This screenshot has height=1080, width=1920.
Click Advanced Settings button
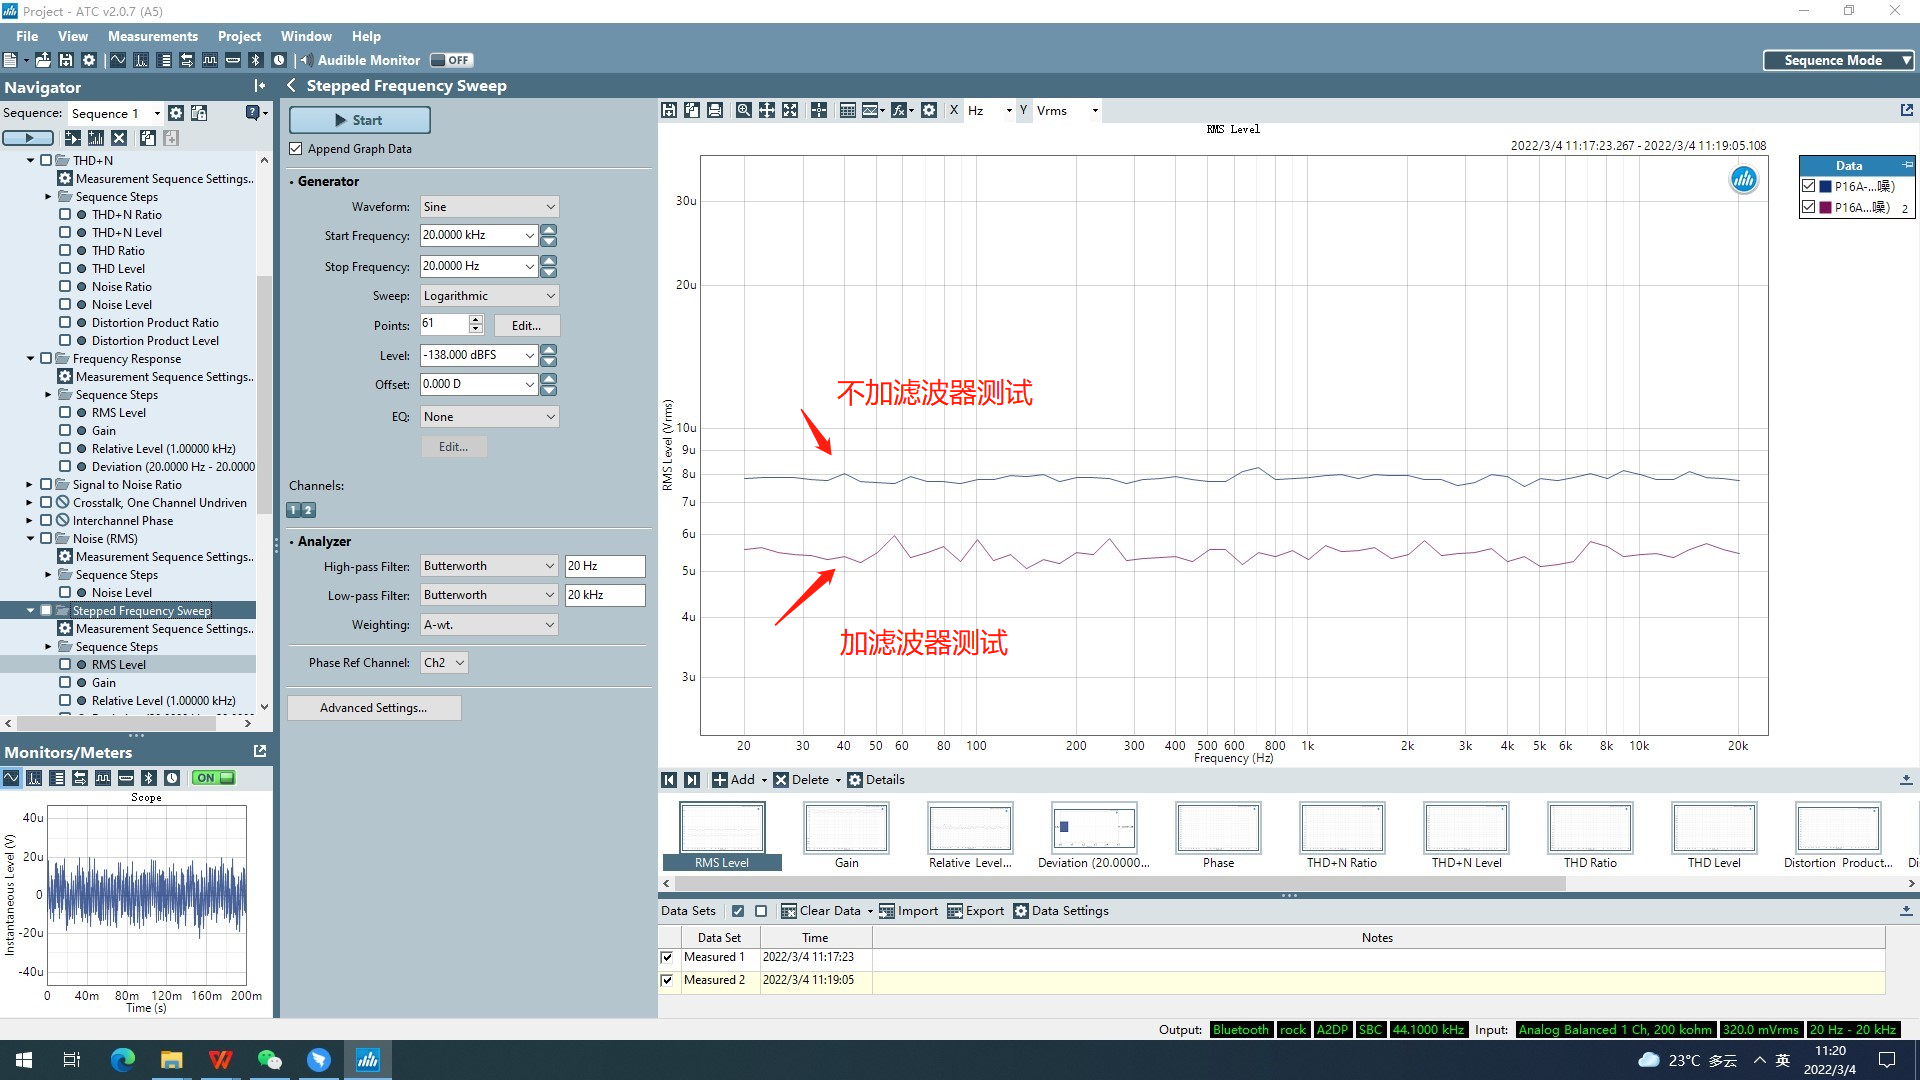374,708
